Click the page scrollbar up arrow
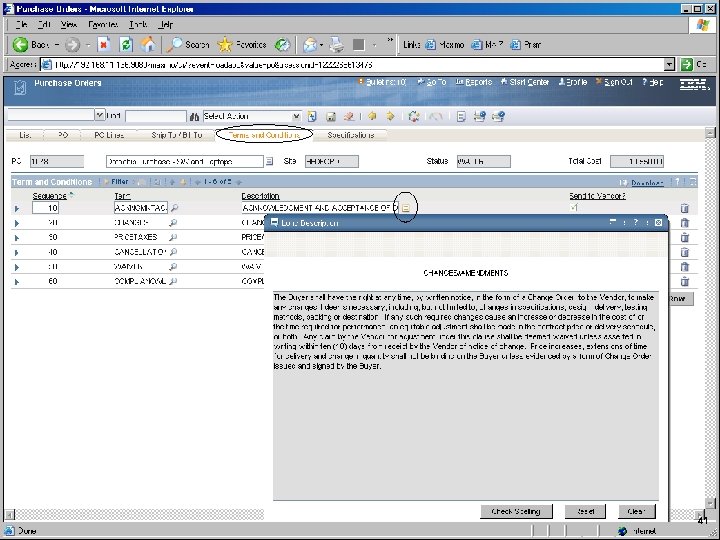 [710, 133]
